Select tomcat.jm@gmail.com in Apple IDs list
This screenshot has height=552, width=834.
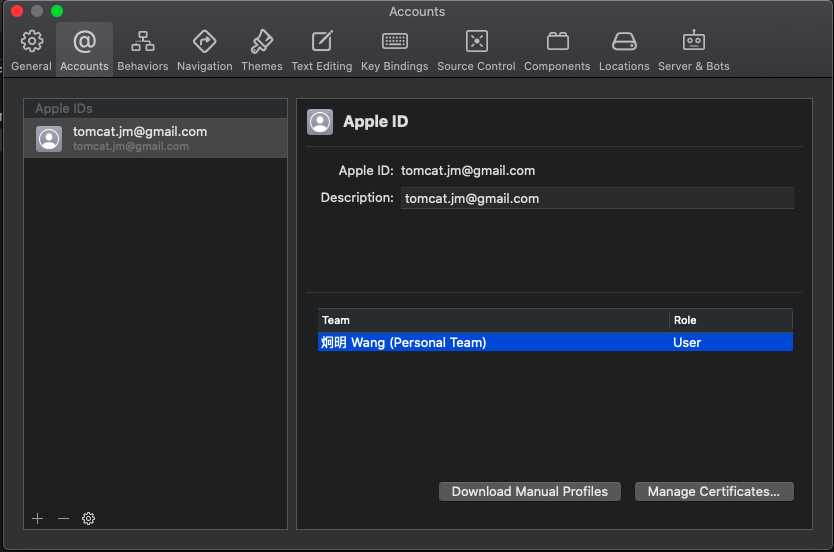point(155,138)
